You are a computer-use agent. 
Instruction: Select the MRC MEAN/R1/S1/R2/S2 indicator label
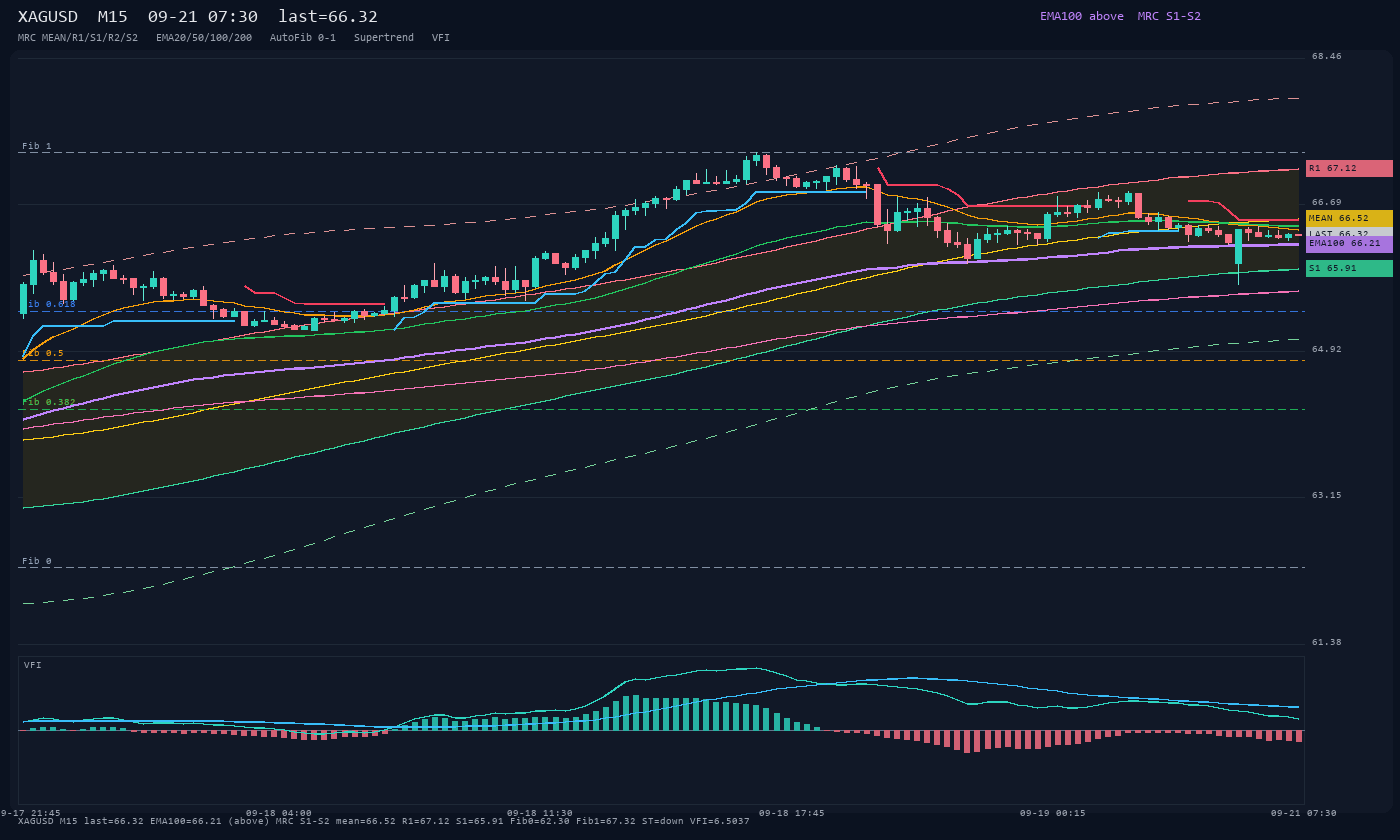78,38
